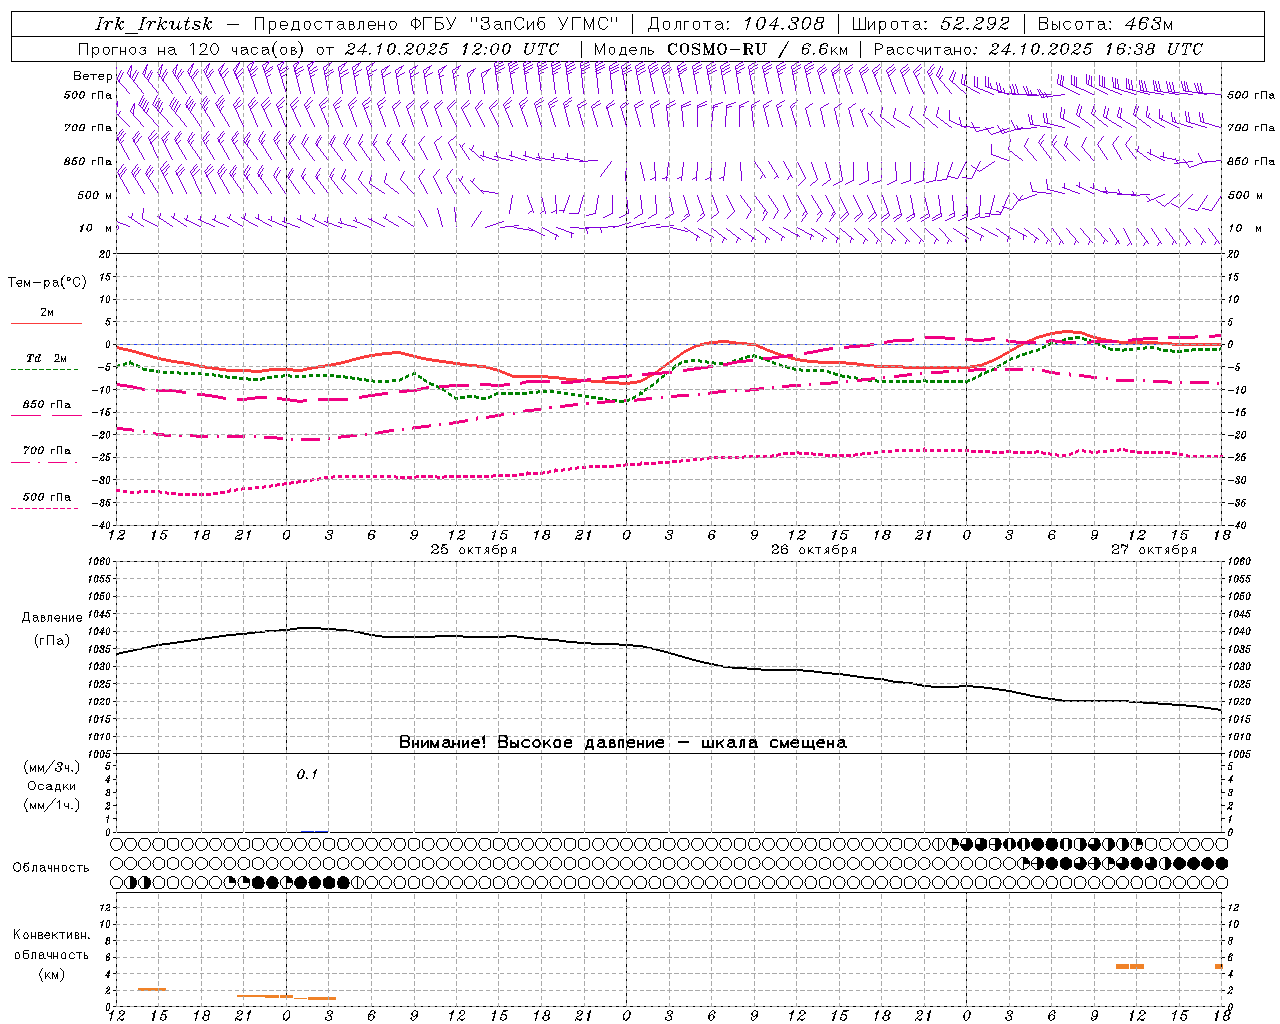The width and height of the screenshot is (1280, 1024).
Task: Click the calculation time Рассчитано 16:38 UTC
Action: (1039, 49)
